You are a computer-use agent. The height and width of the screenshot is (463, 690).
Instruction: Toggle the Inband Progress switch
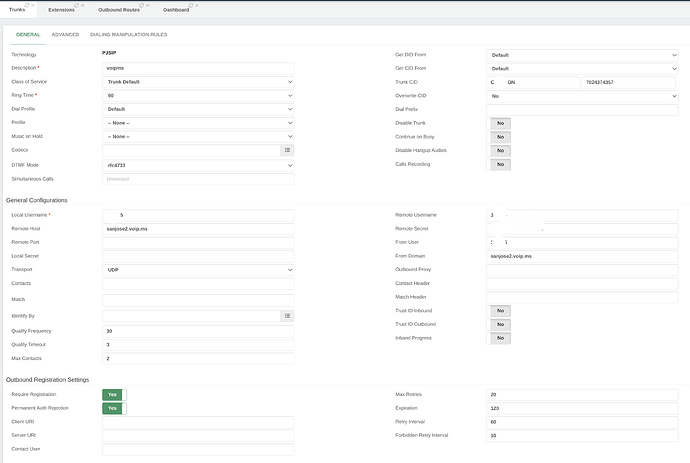coord(499,338)
